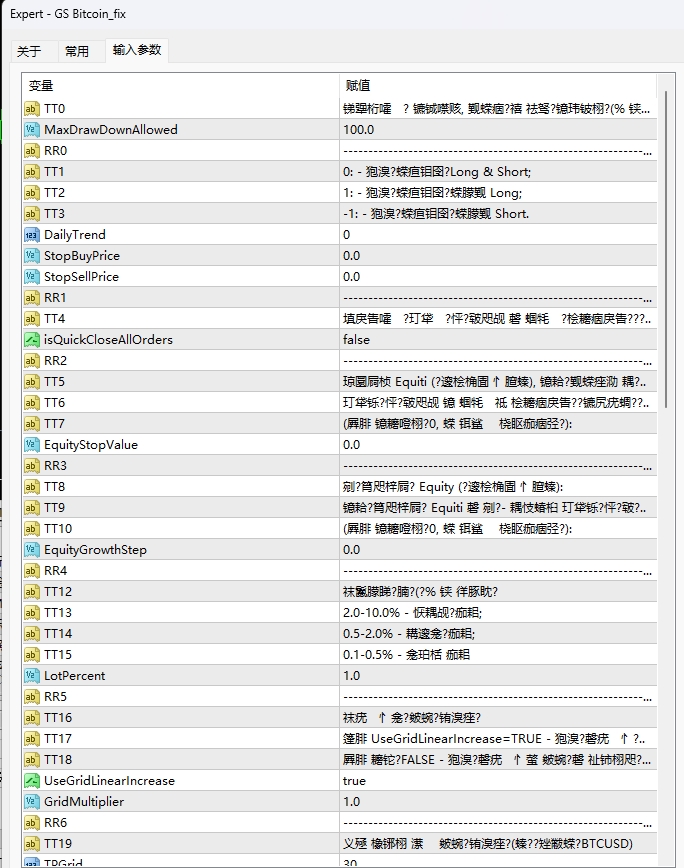The width and height of the screenshot is (684, 868).
Task: Select the TT1 value with Long & Short
Action: tap(498, 172)
